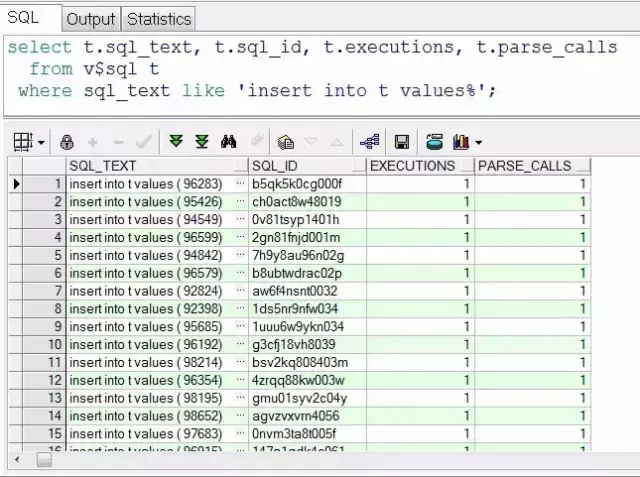Viewport: 640px width, 477px height.
Task: Click the delete record minus icon
Action: pyautogui.click(x=118, y=142)
